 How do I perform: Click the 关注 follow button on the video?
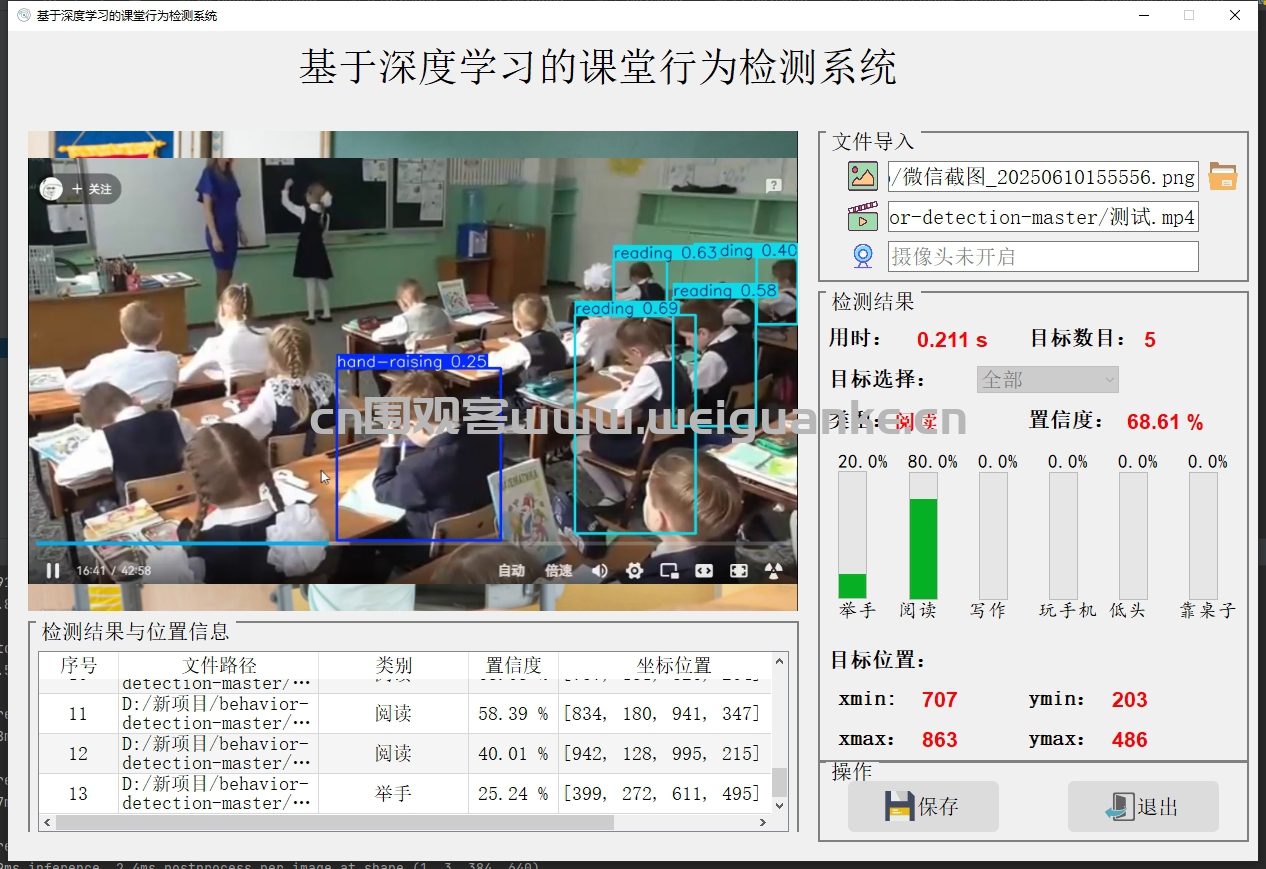click(x=93, y=189)
